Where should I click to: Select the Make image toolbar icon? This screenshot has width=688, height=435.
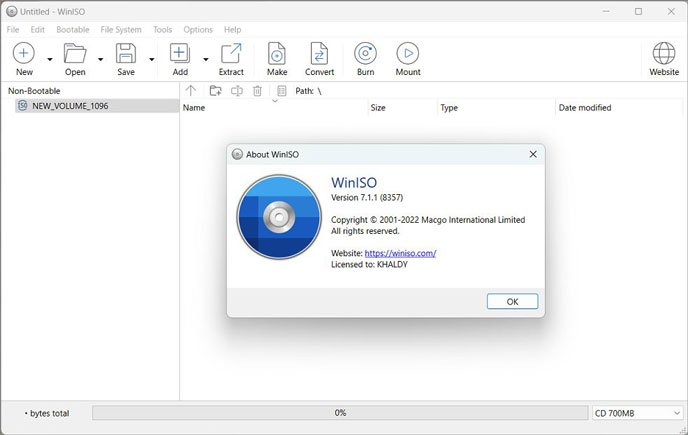click(277, 54)
